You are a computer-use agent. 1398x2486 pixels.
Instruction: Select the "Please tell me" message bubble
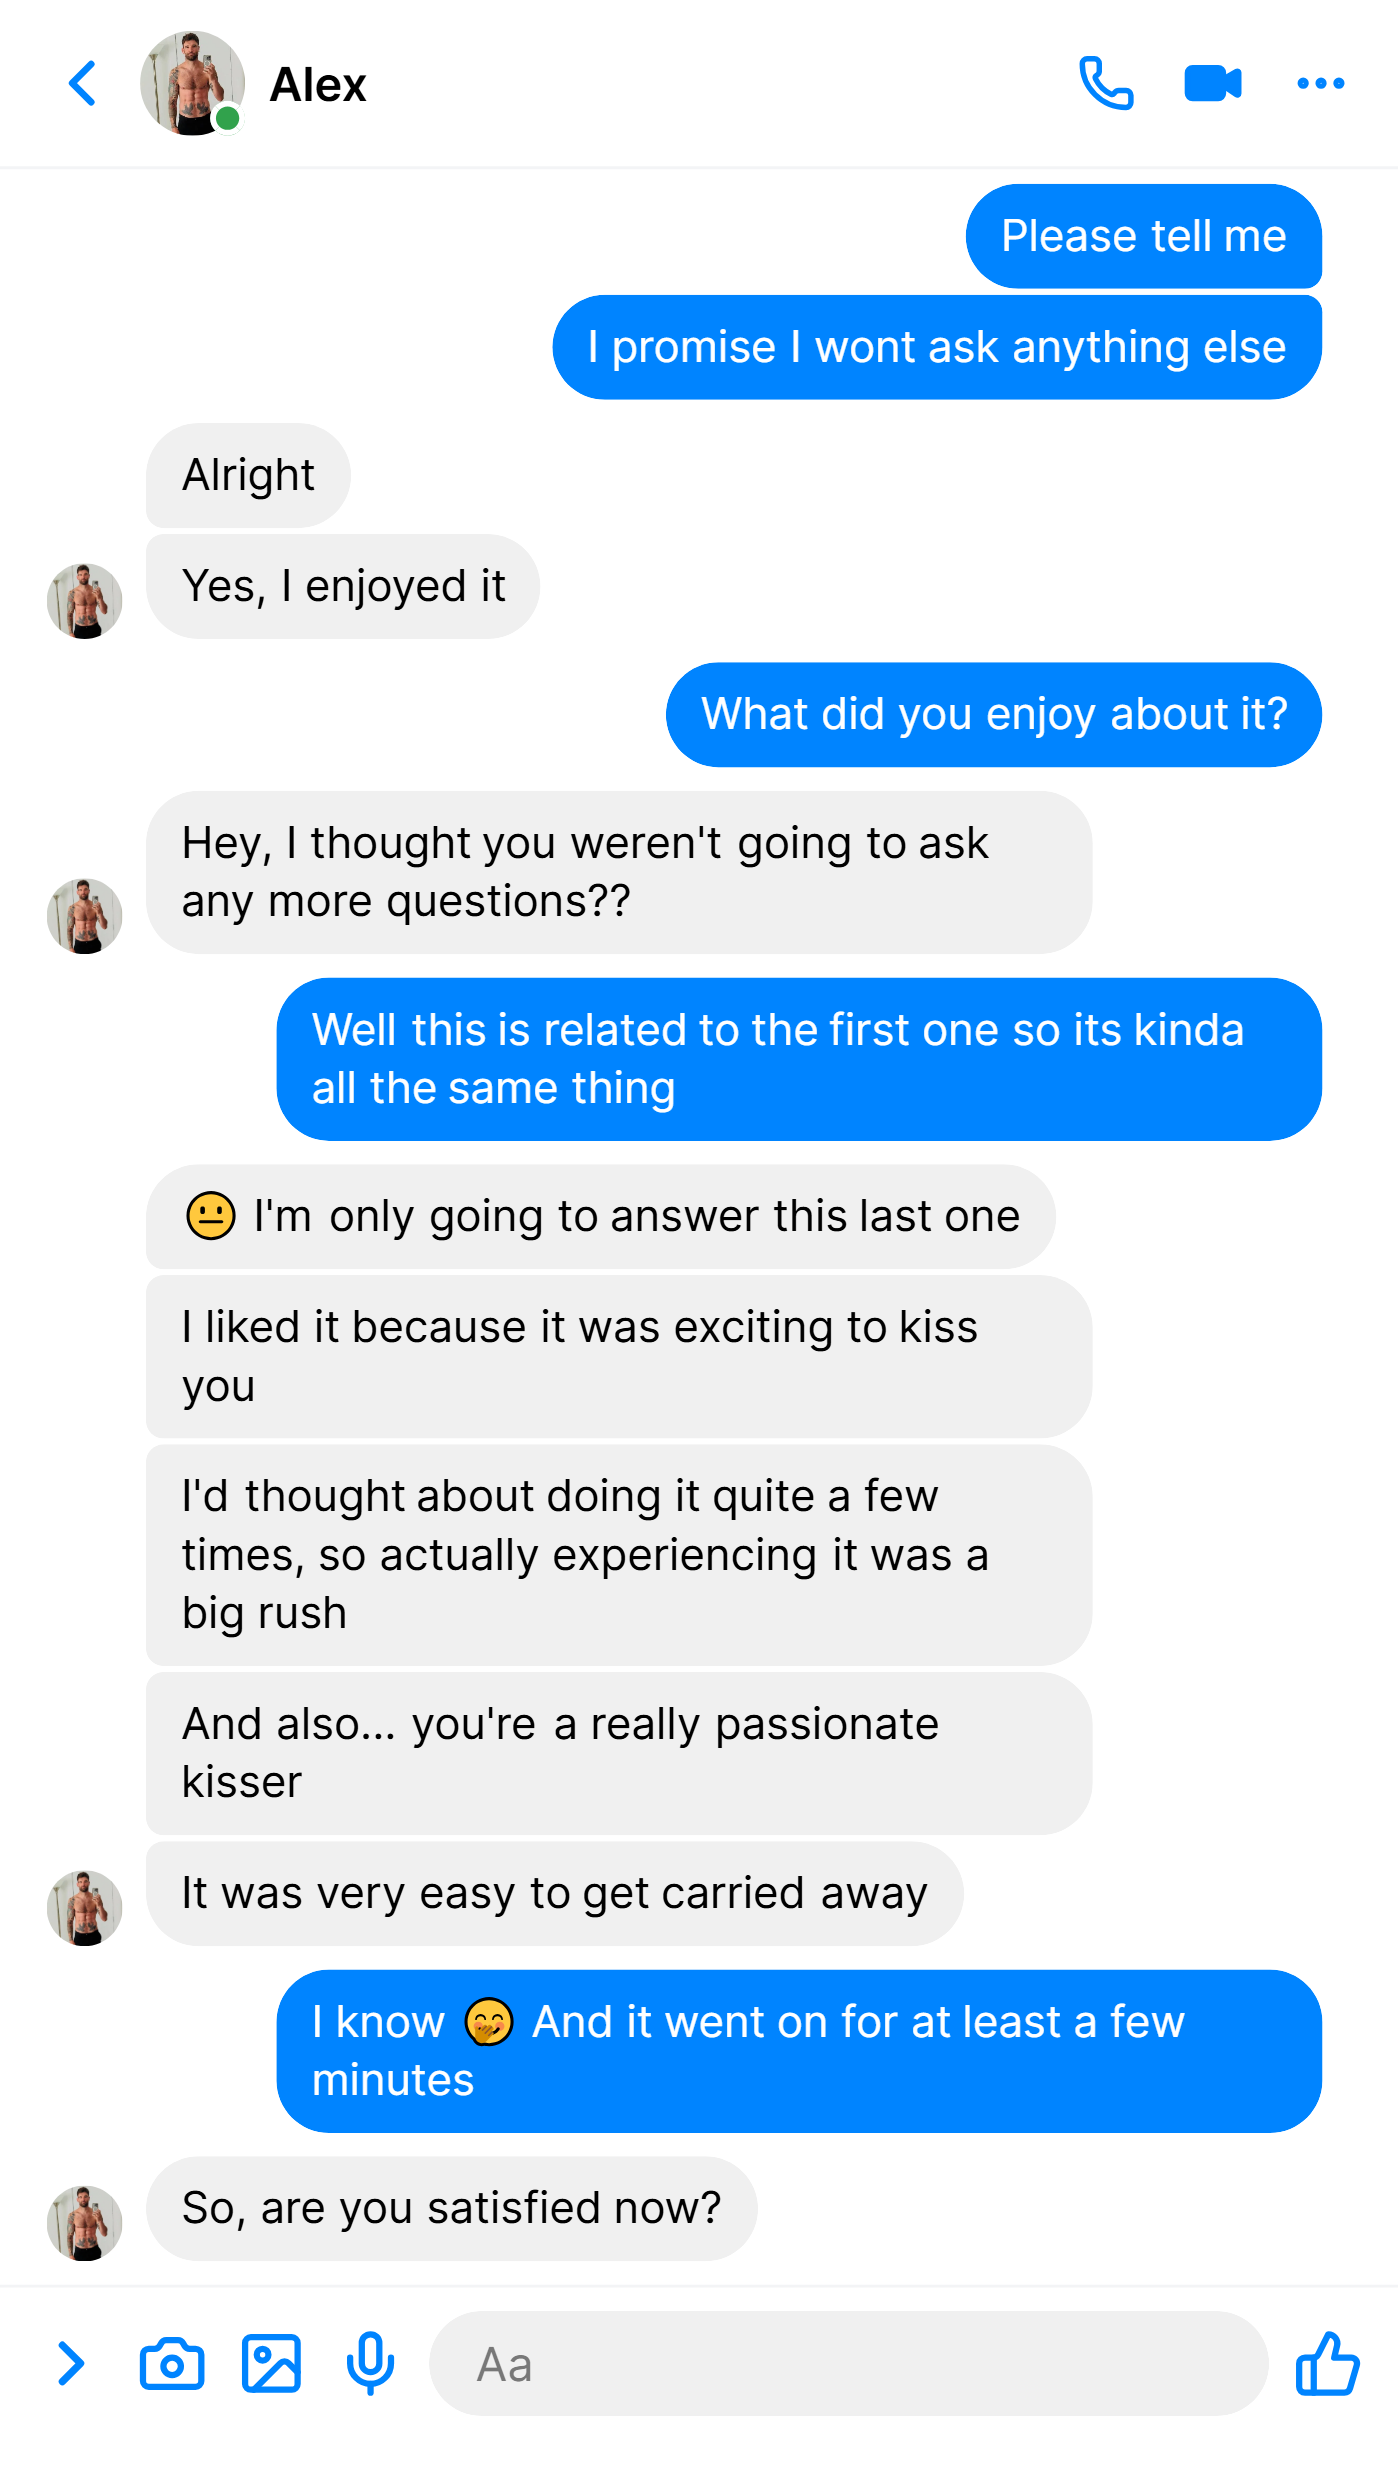[1143, 236]
